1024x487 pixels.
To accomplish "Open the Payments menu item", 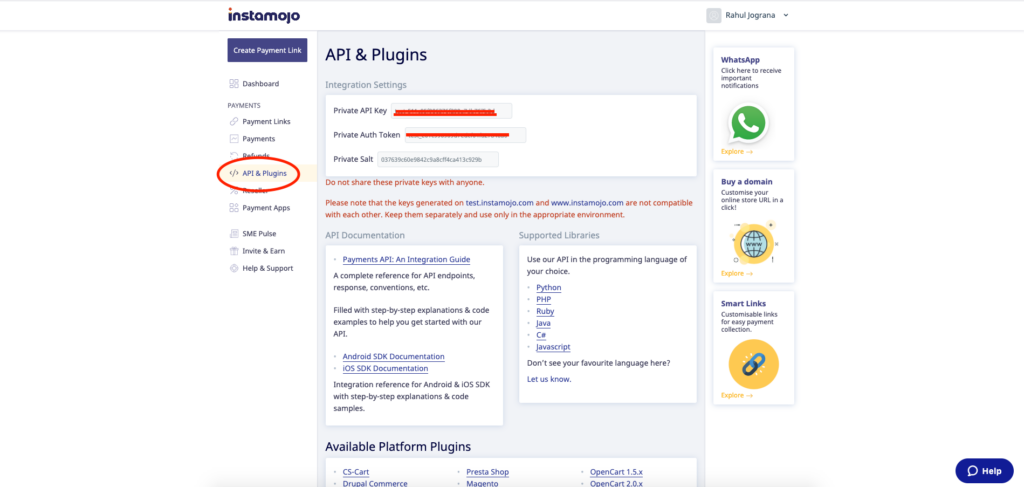I will (x=258, y=139).
